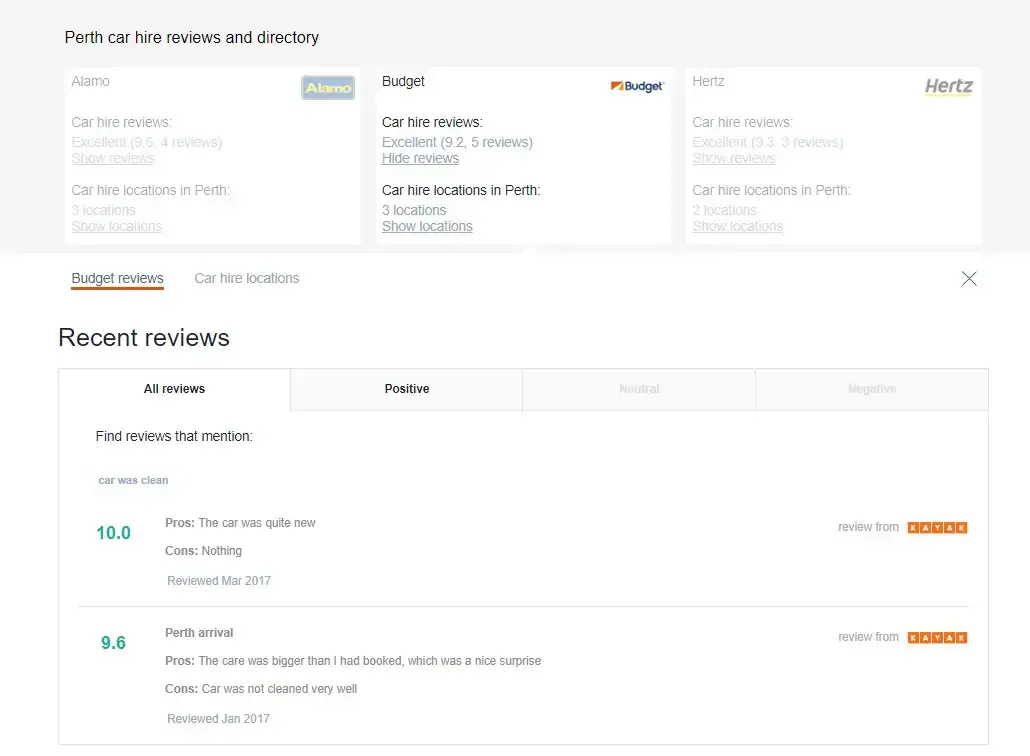Click 'Excellent (9.2, 5 reviews)' rating text
The image size is (1030, 756).
(457, 142)
